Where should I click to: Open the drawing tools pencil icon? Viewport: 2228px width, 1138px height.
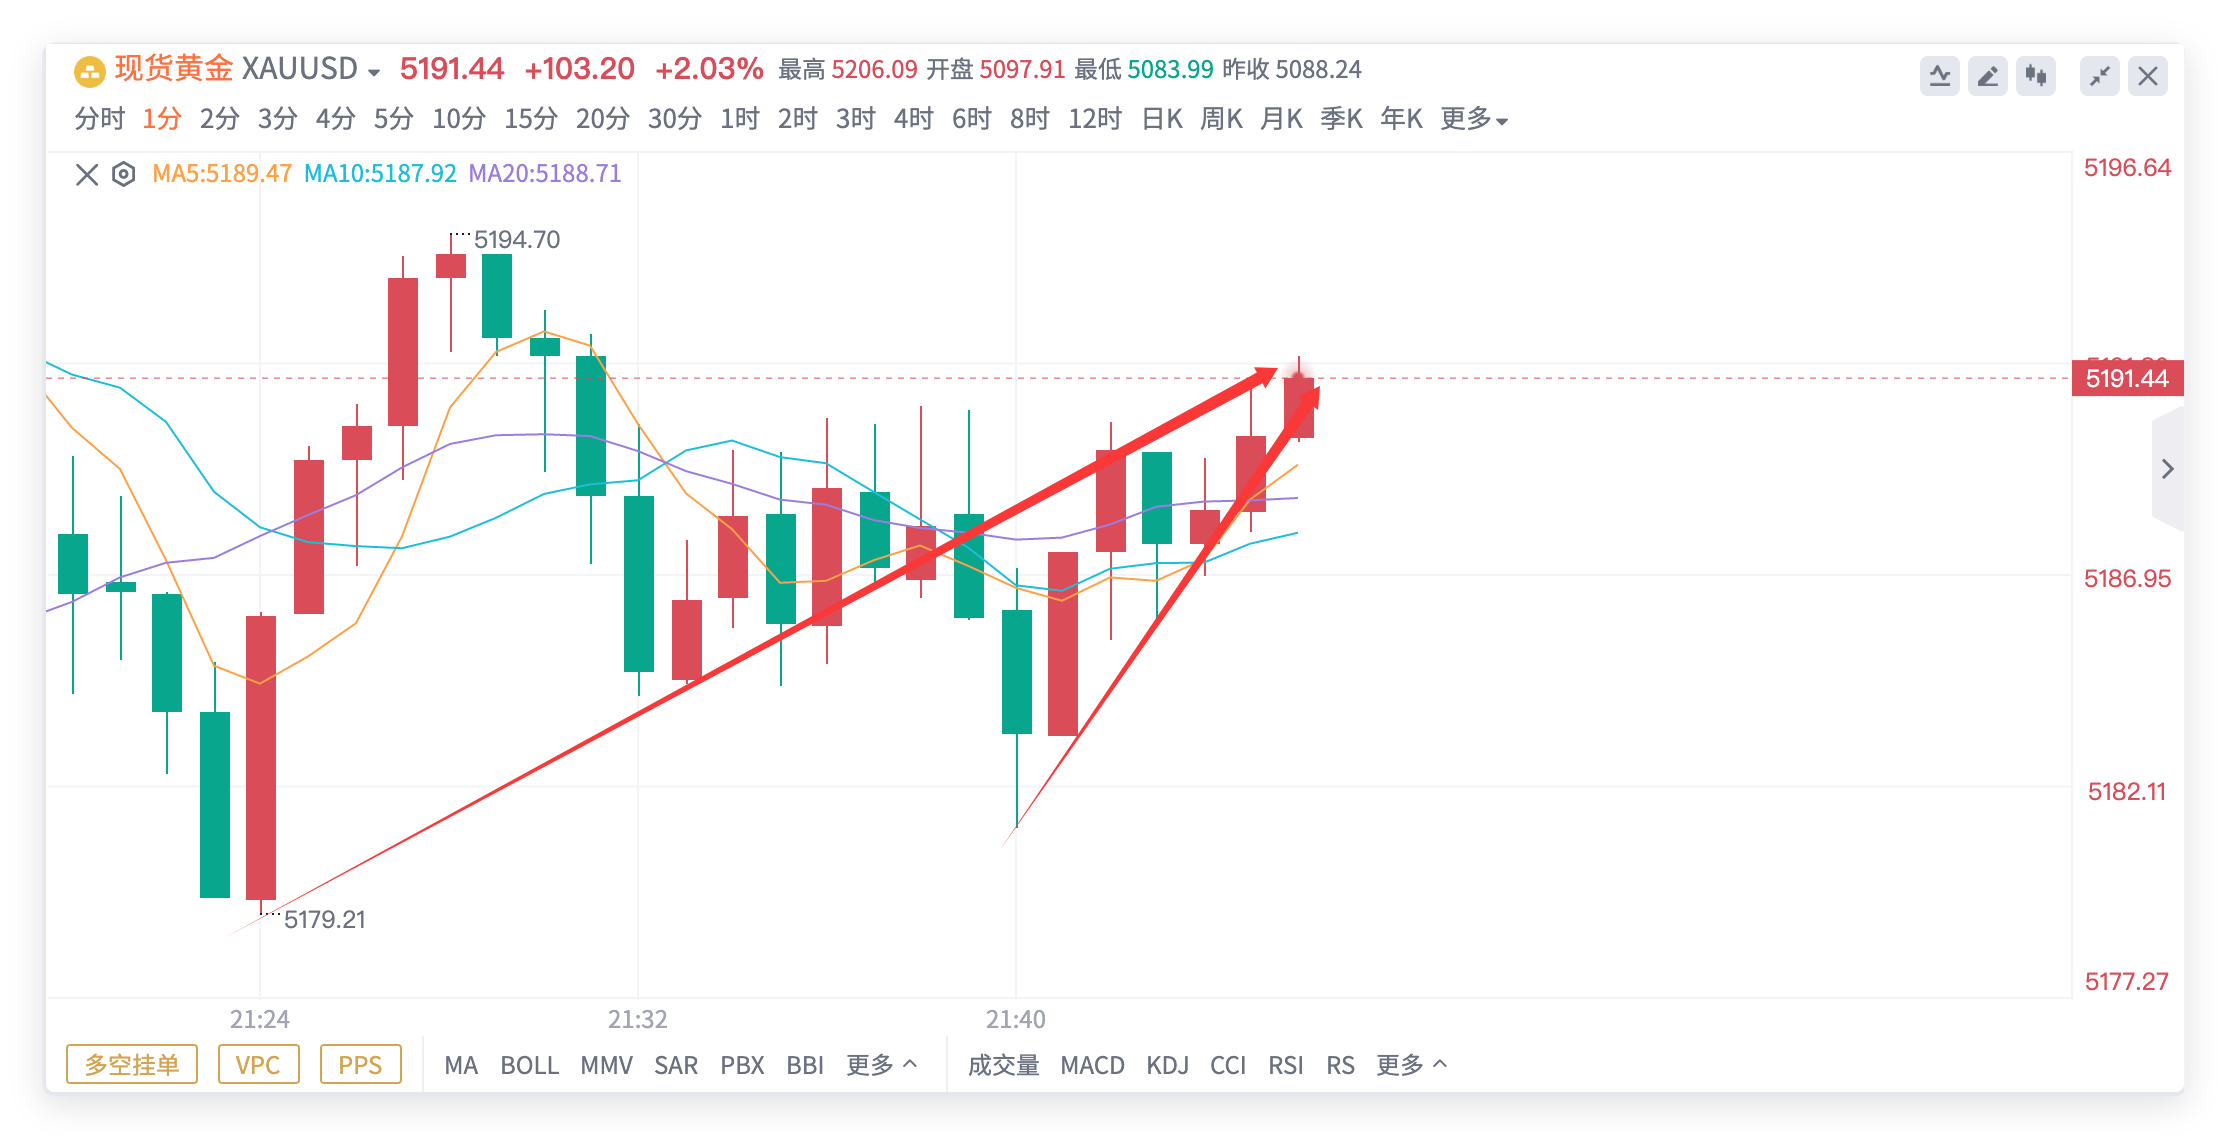click(1988, 75)
